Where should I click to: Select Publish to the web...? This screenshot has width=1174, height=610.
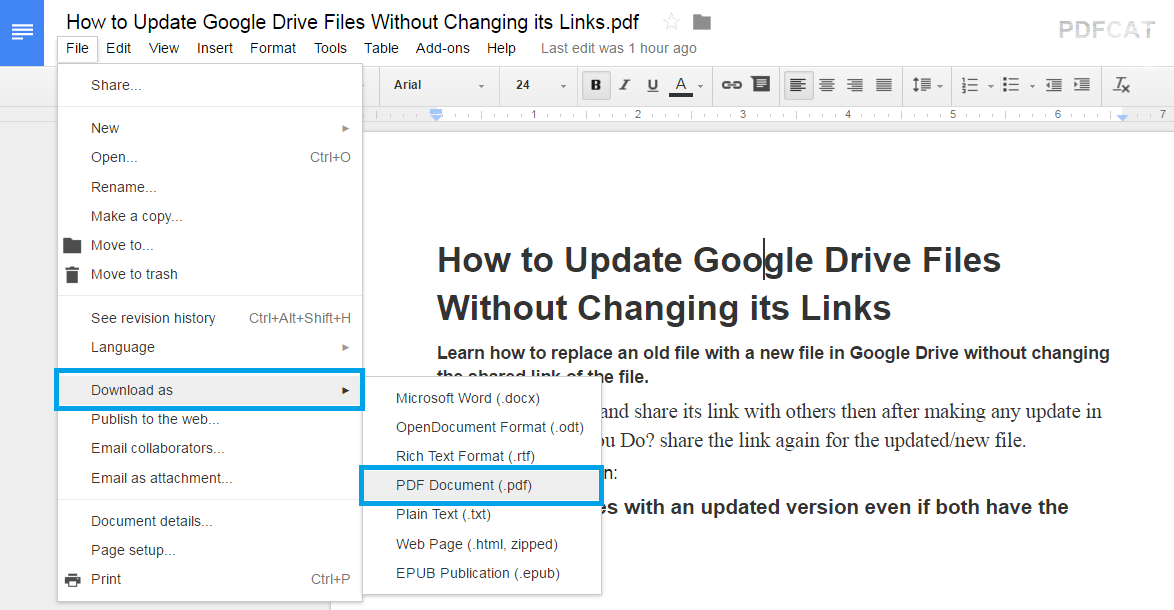(210, 419)
